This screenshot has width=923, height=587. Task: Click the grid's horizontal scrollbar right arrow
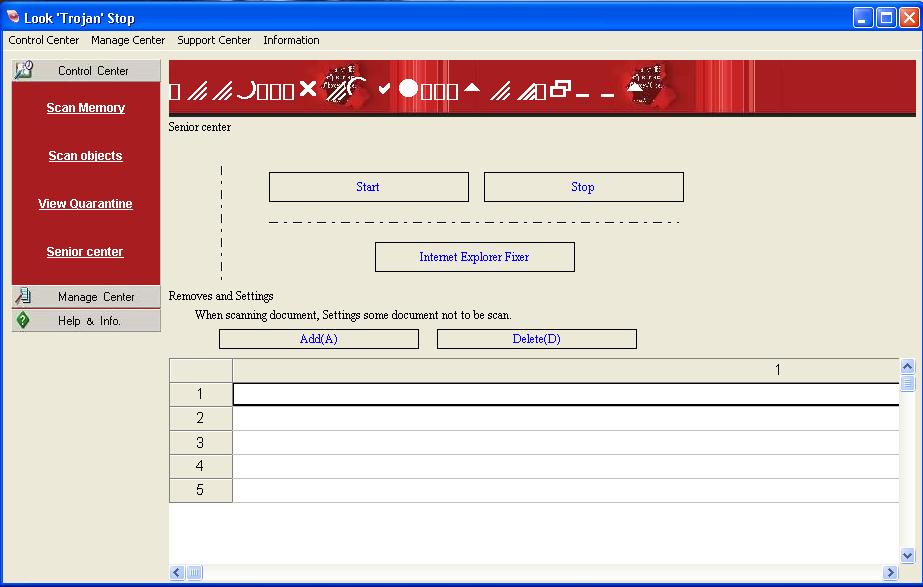click(890, 572)
